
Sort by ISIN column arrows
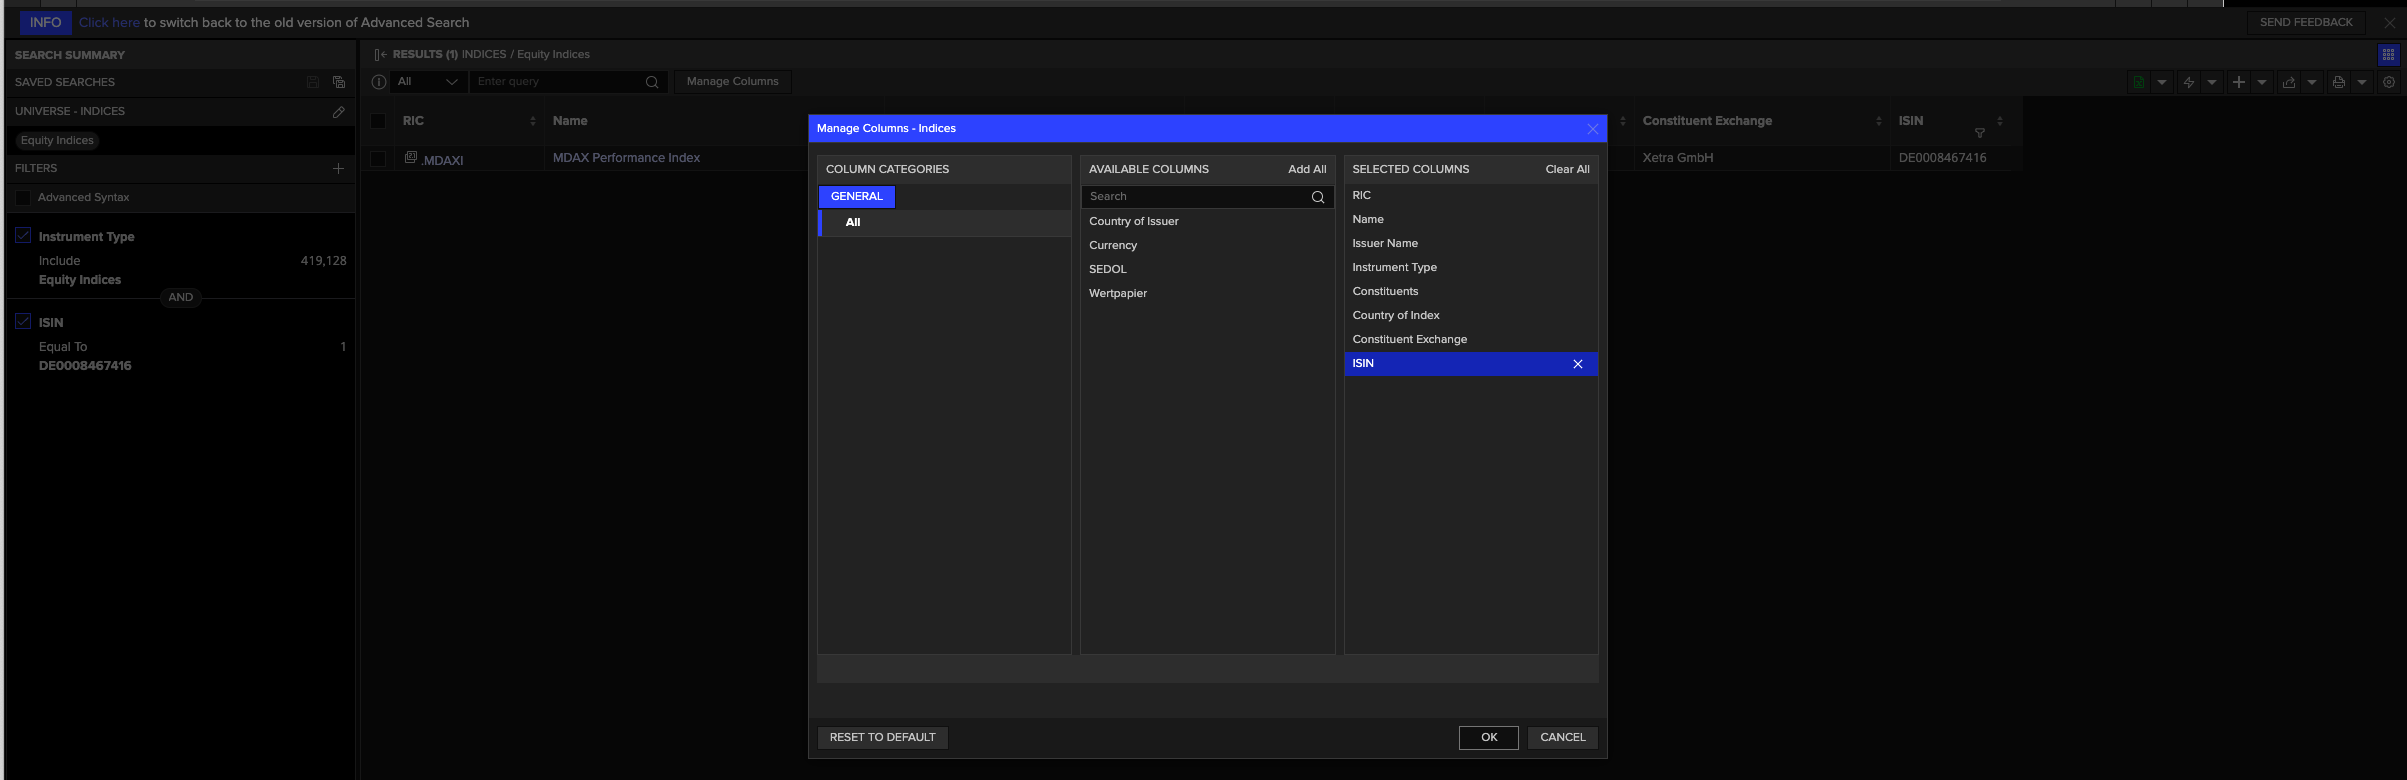(1999, 121)
